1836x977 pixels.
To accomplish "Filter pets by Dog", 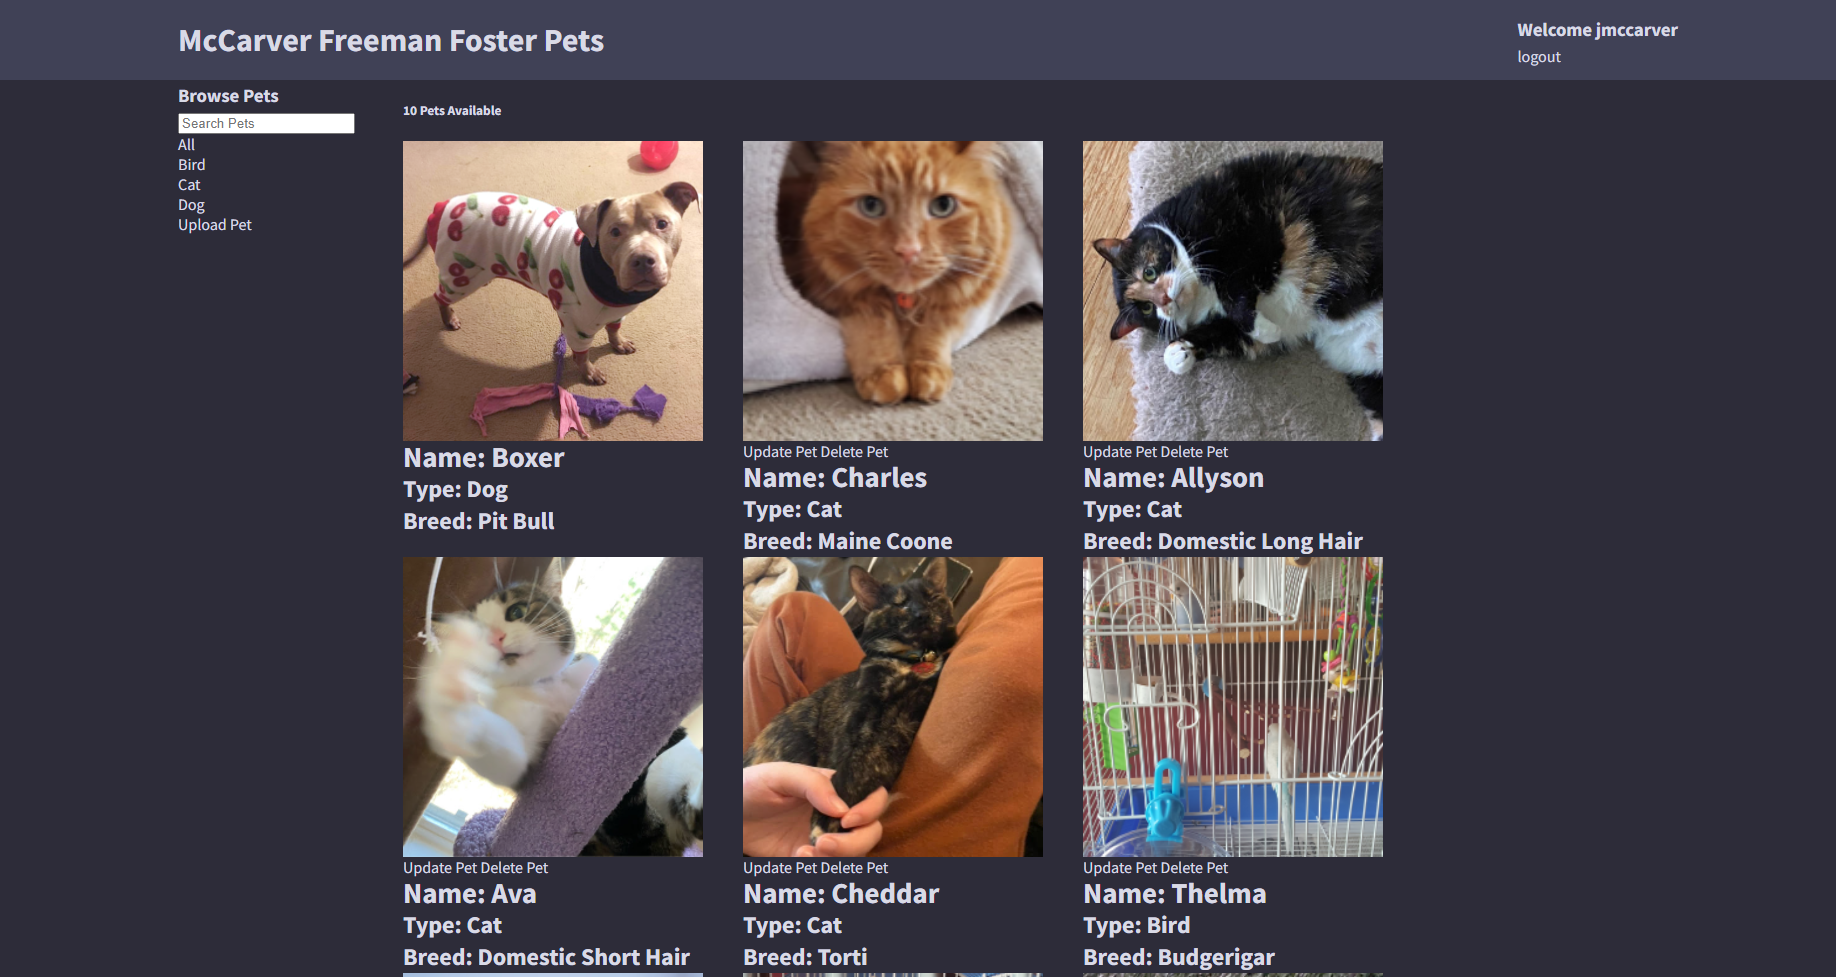I will pos(191,205).
